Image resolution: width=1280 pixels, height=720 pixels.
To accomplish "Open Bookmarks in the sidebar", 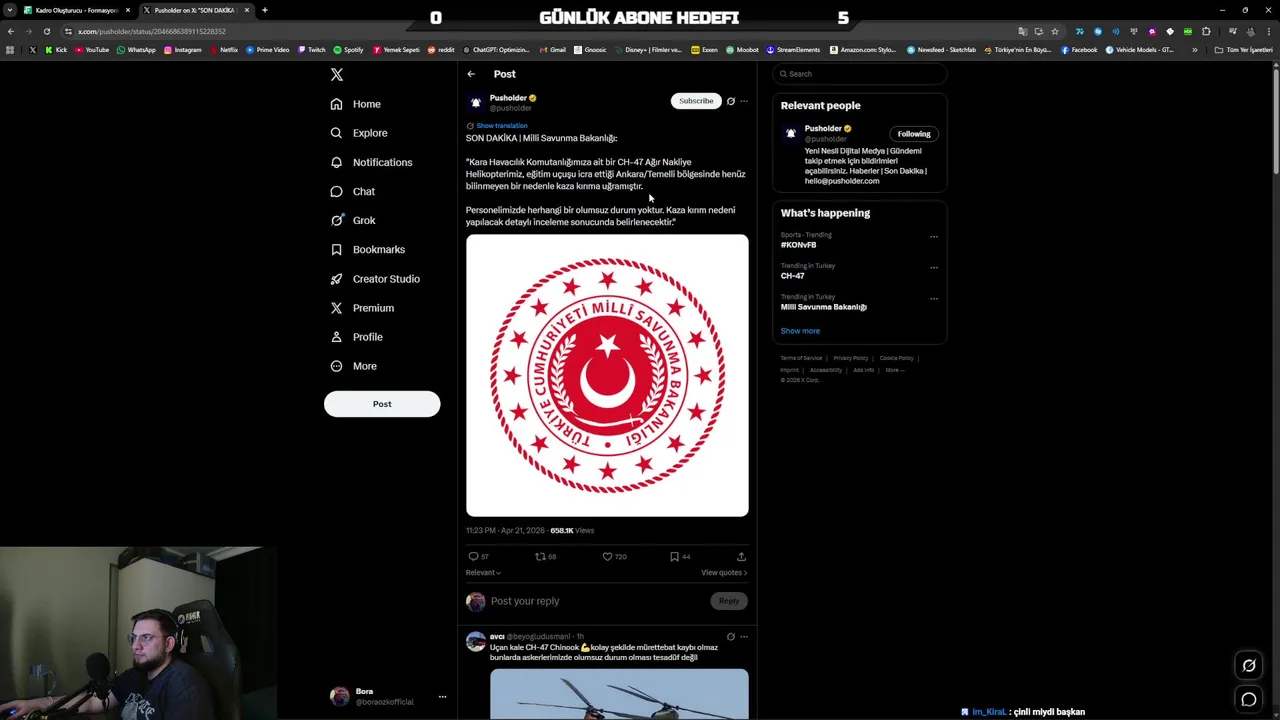I will pyautogui.click(x=368, y=249).
